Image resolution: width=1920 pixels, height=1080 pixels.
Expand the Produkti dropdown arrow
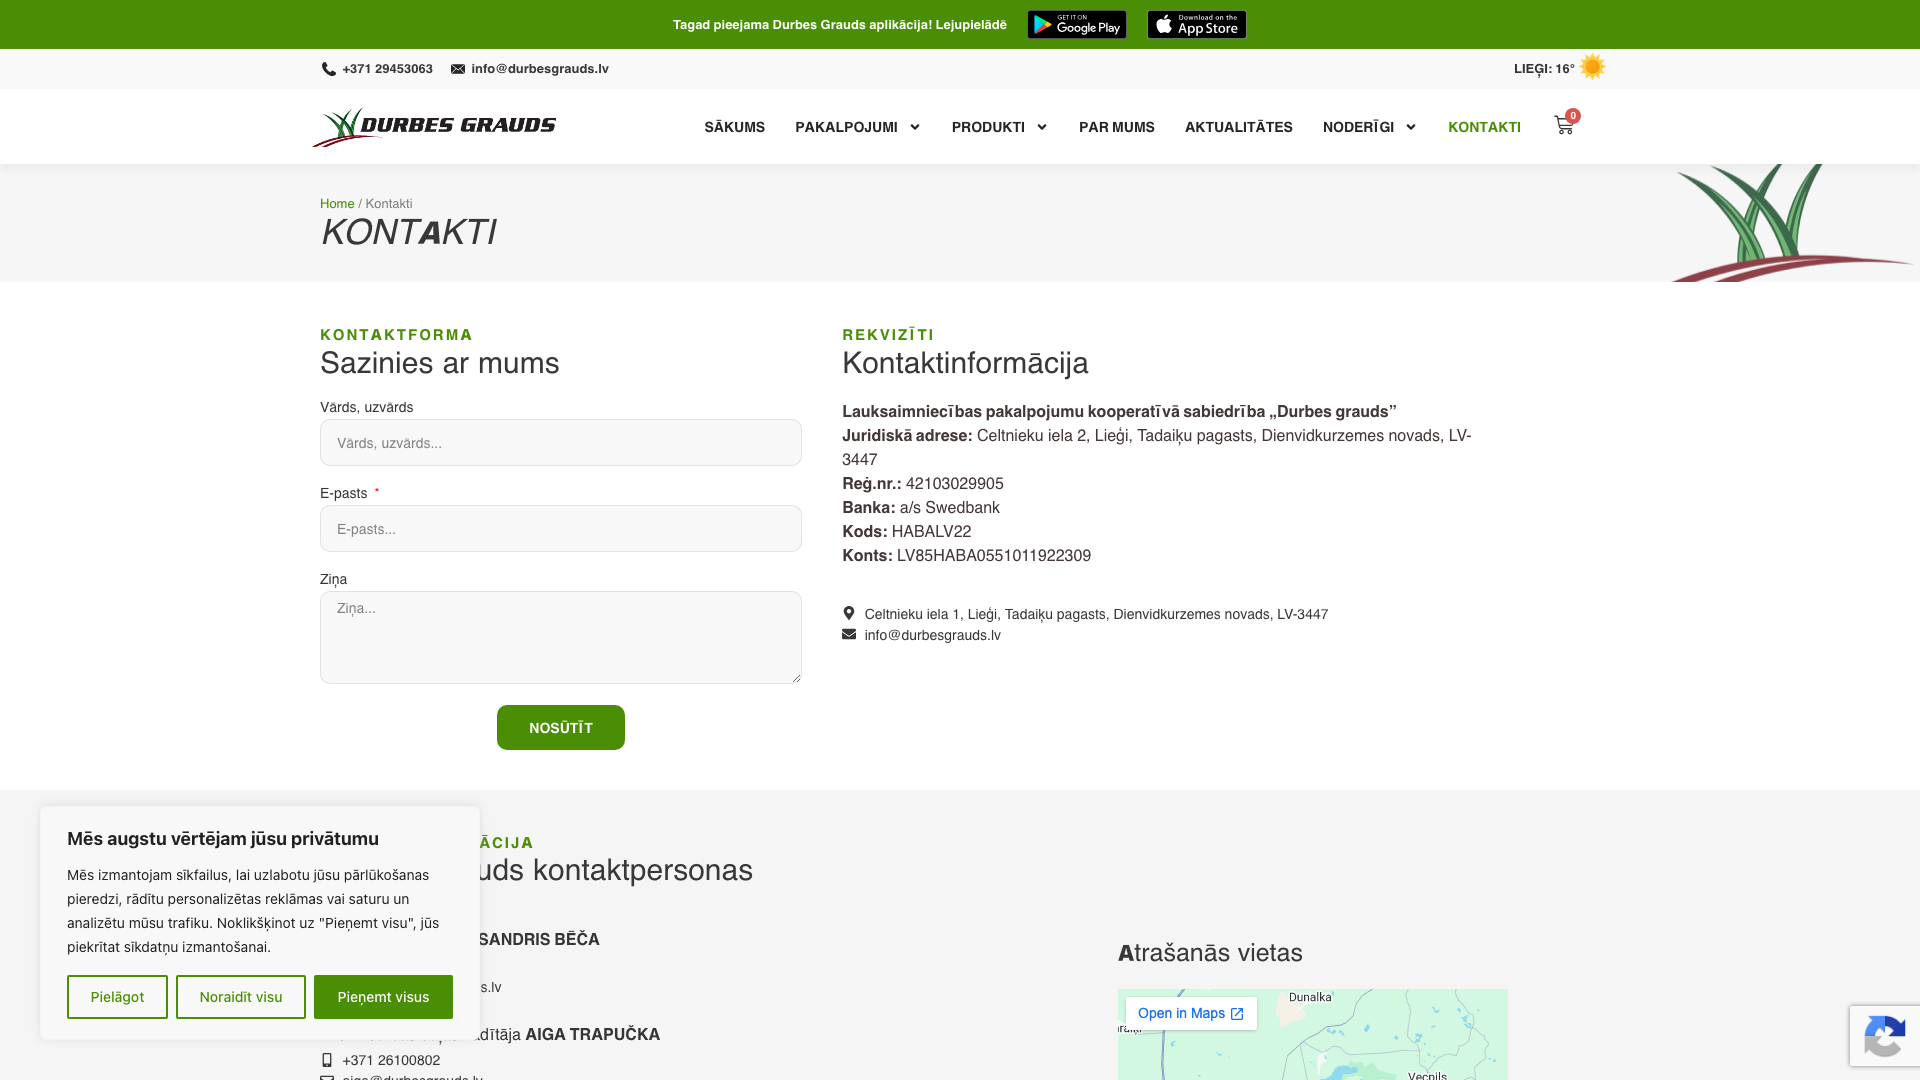tap(1041, 127)
